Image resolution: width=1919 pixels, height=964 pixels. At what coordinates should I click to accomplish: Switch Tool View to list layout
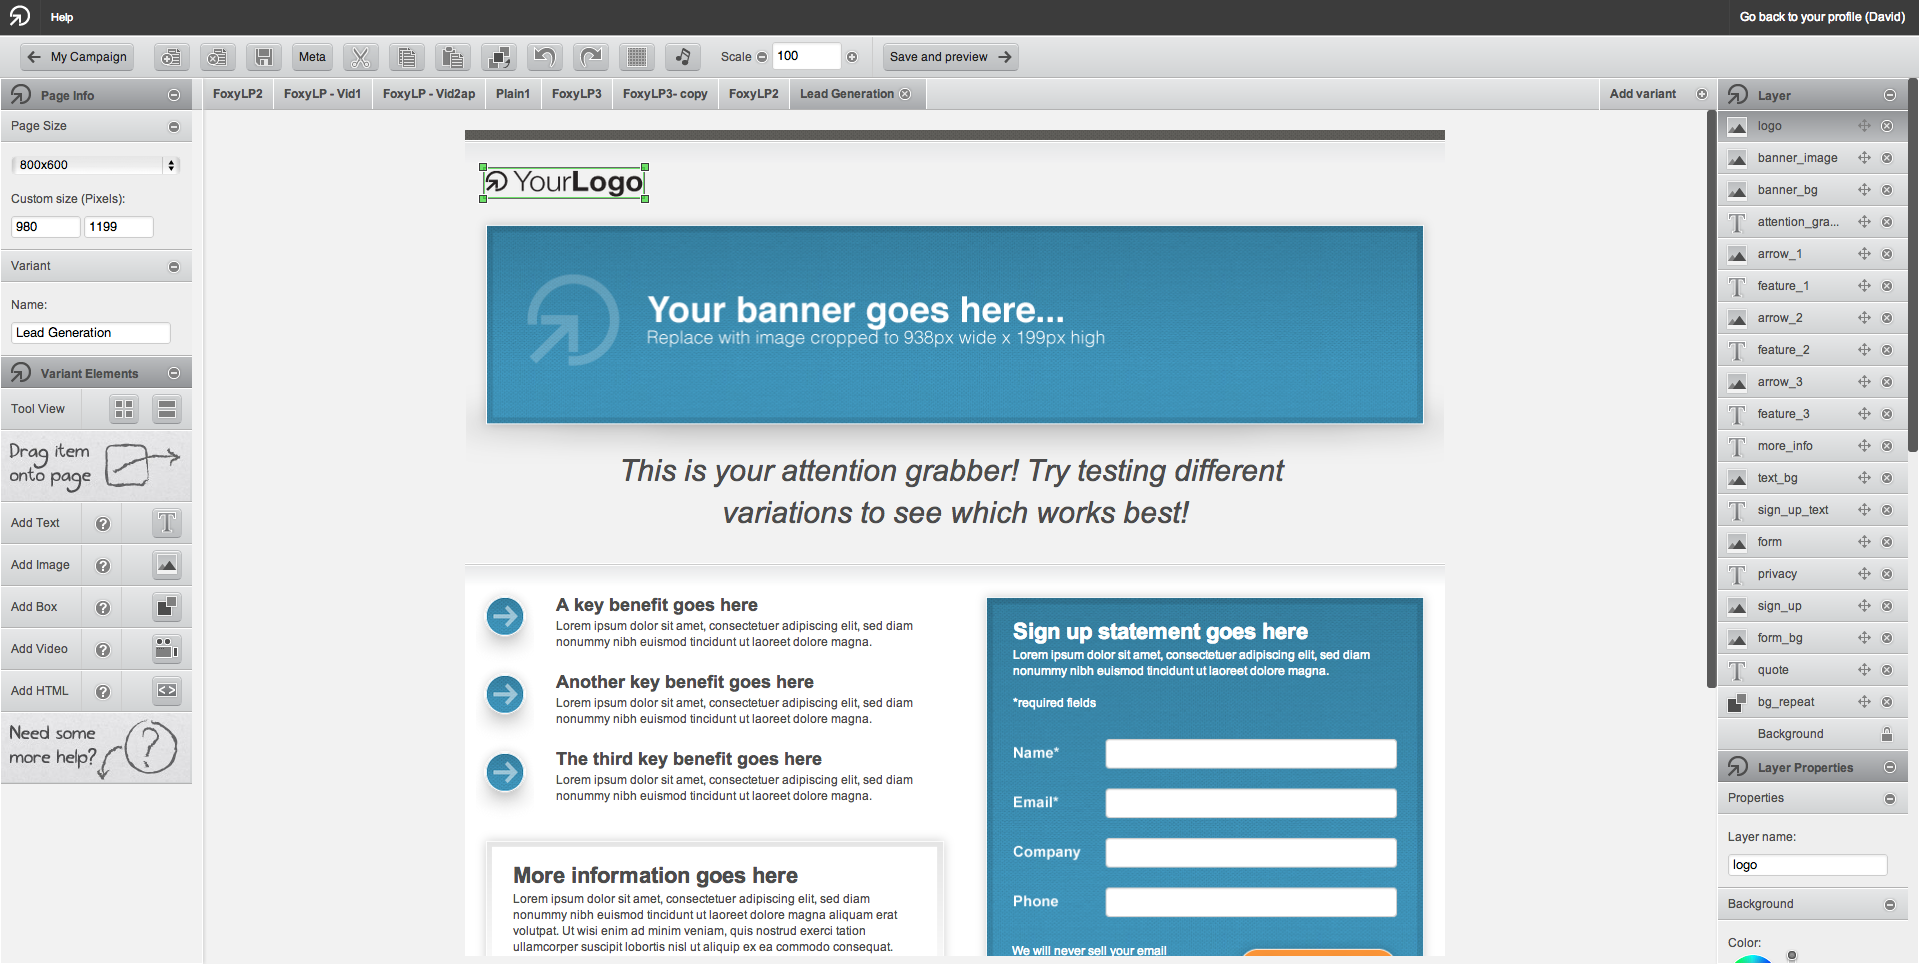[167, 409]
